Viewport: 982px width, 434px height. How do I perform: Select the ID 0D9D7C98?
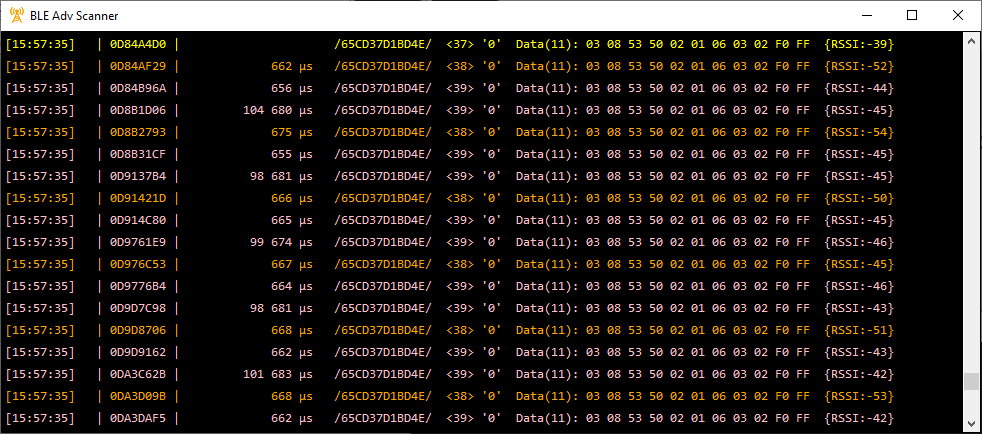tap(138, 308)
